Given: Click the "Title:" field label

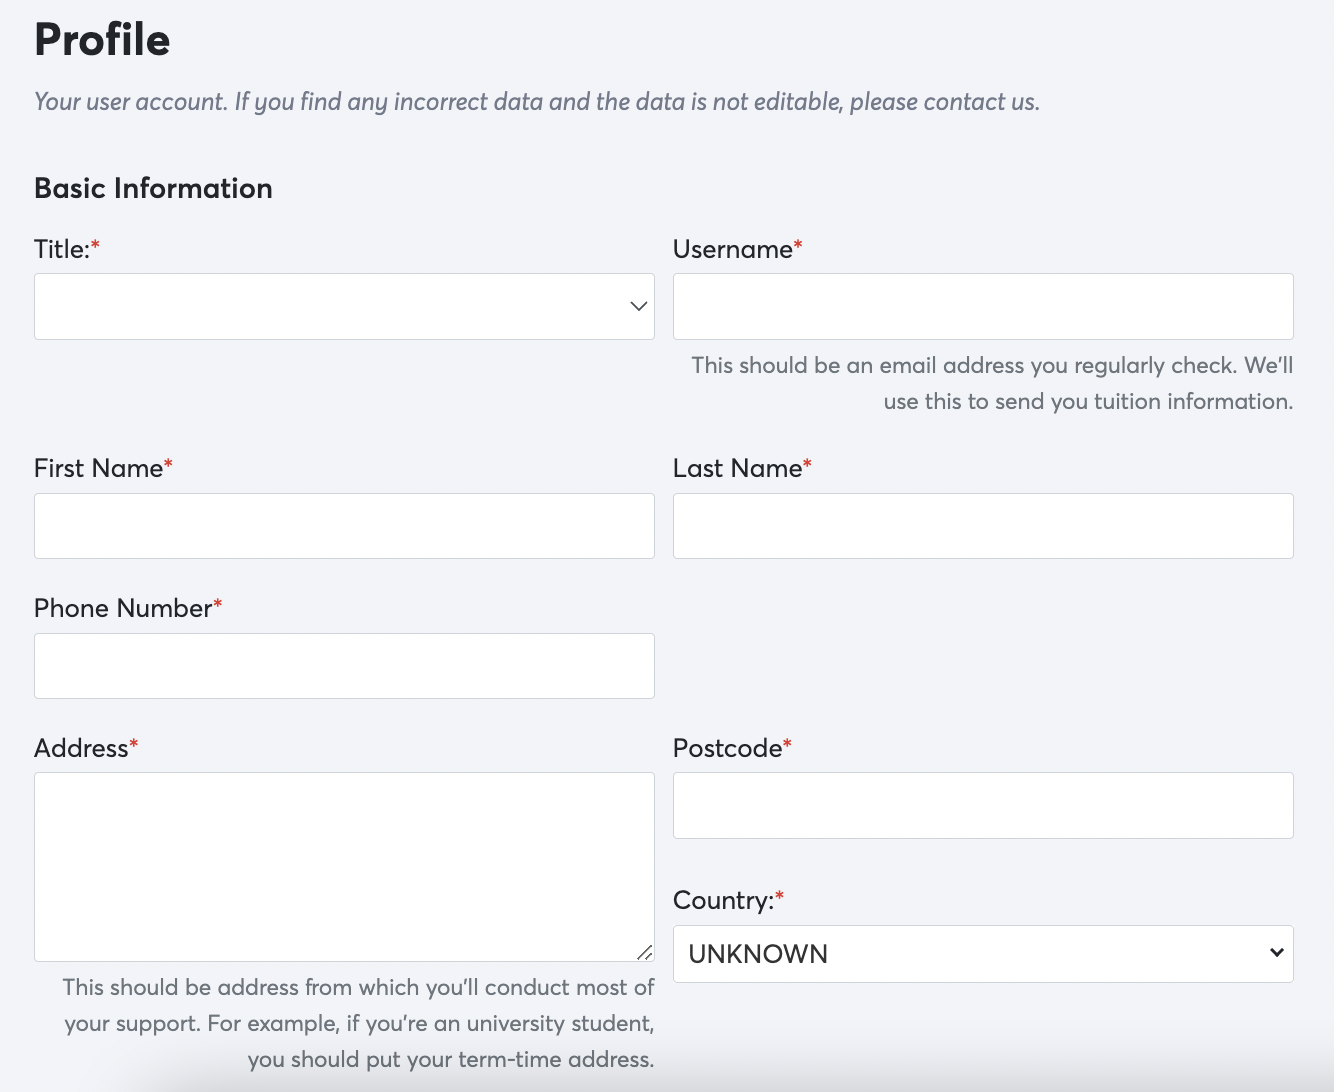Looking at the screenshot, I should click(x=62, y=249).
